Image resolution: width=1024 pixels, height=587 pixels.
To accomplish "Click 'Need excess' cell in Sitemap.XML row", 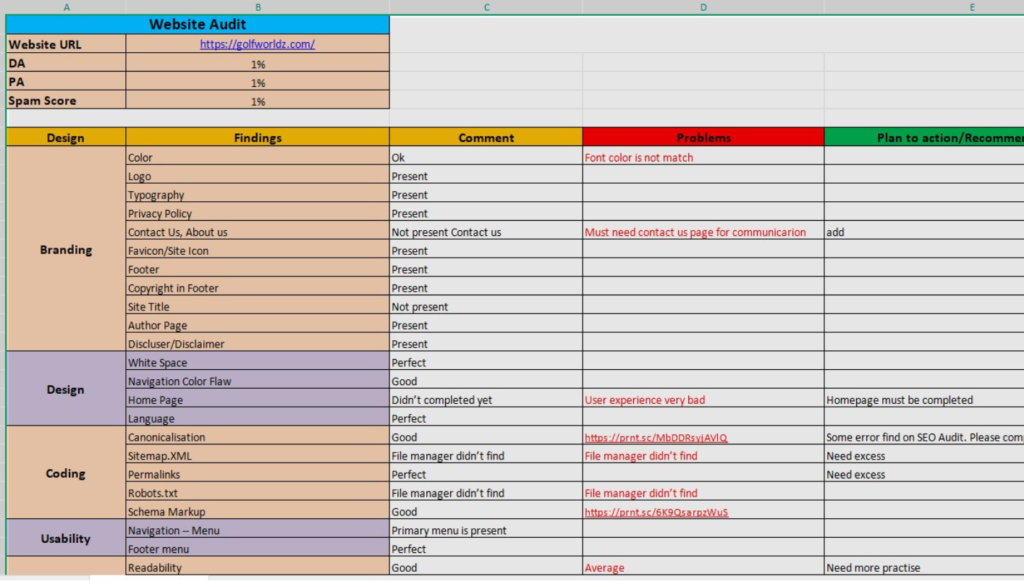I will click(x=924, y=456).
